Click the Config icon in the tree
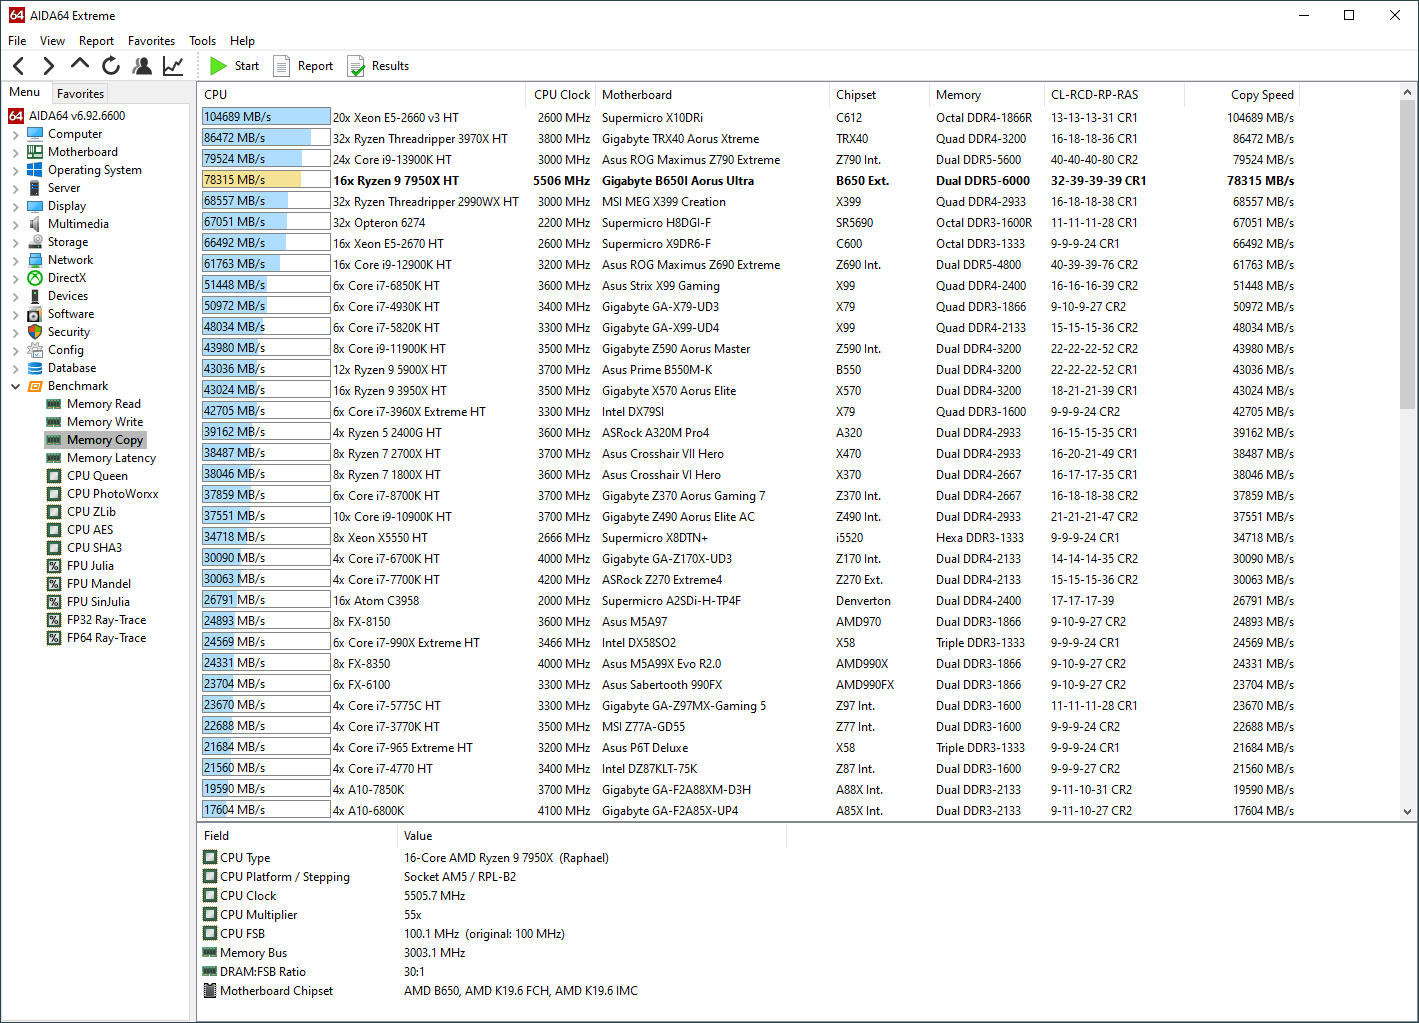The height and width of the screenshot is (1023, 1419). click(35, 350)
